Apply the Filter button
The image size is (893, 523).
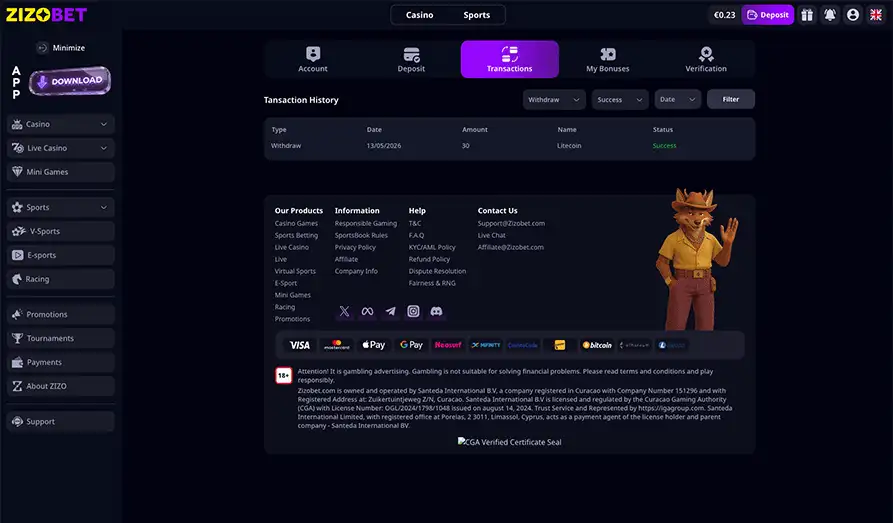click(731, 99)
